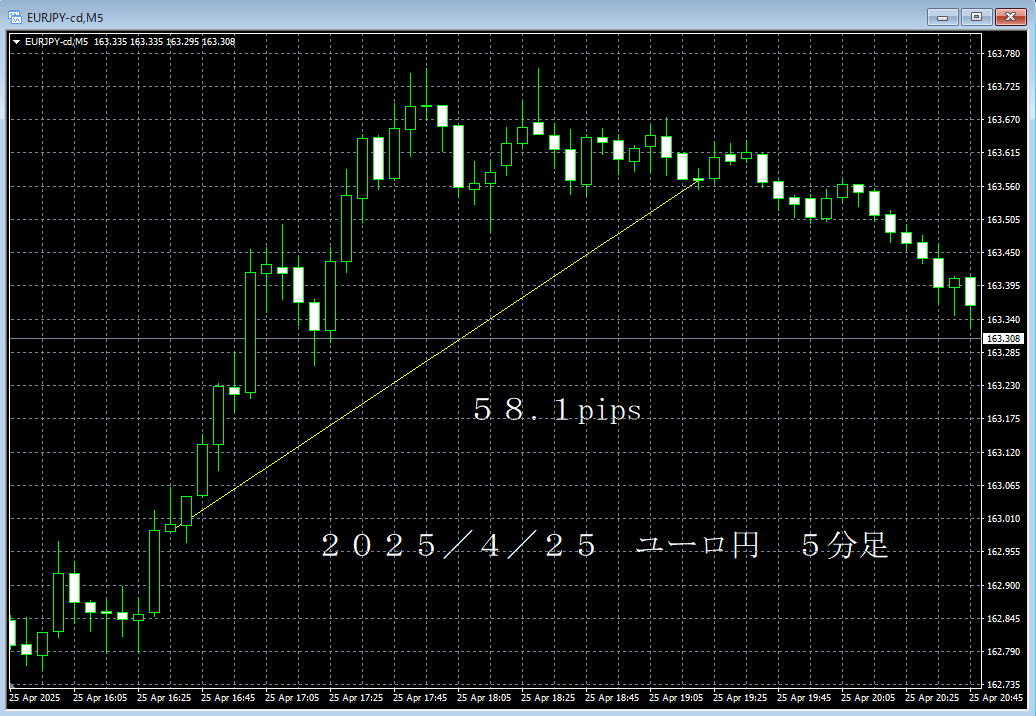1036x716 pixels.
Task: Click the 163.175 price level
Action: [1003, 418]
